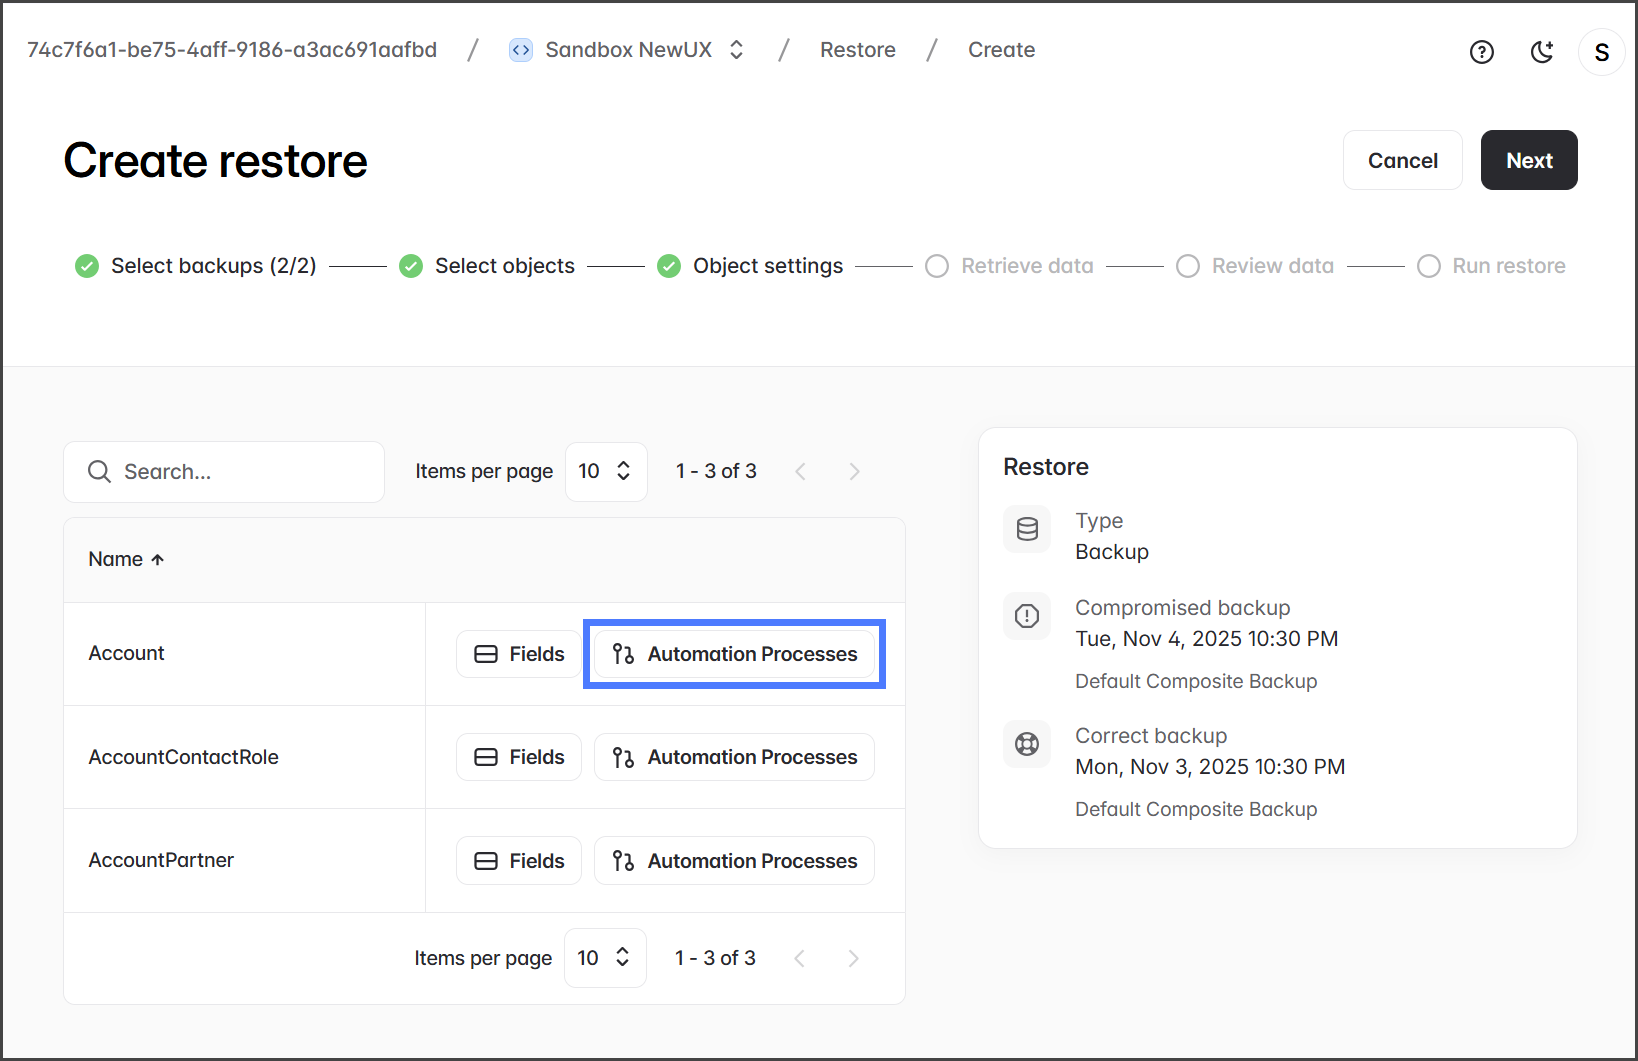
Task: Open the help question mark icon
Action: coord(1481,52)
